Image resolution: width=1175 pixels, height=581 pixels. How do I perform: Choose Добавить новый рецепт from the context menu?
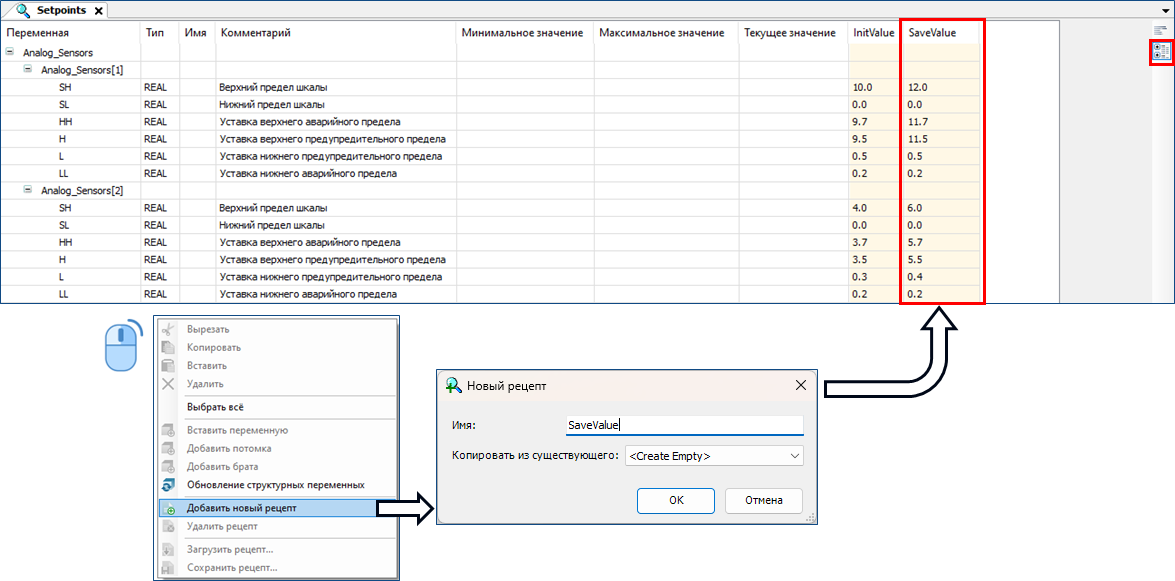tap(241, 508)
